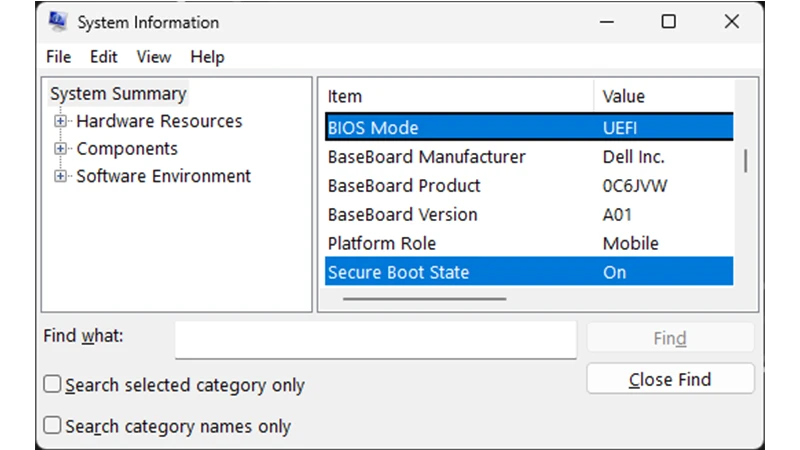Maximize the System Information window
800x450 pixels.
click(669, 21)
